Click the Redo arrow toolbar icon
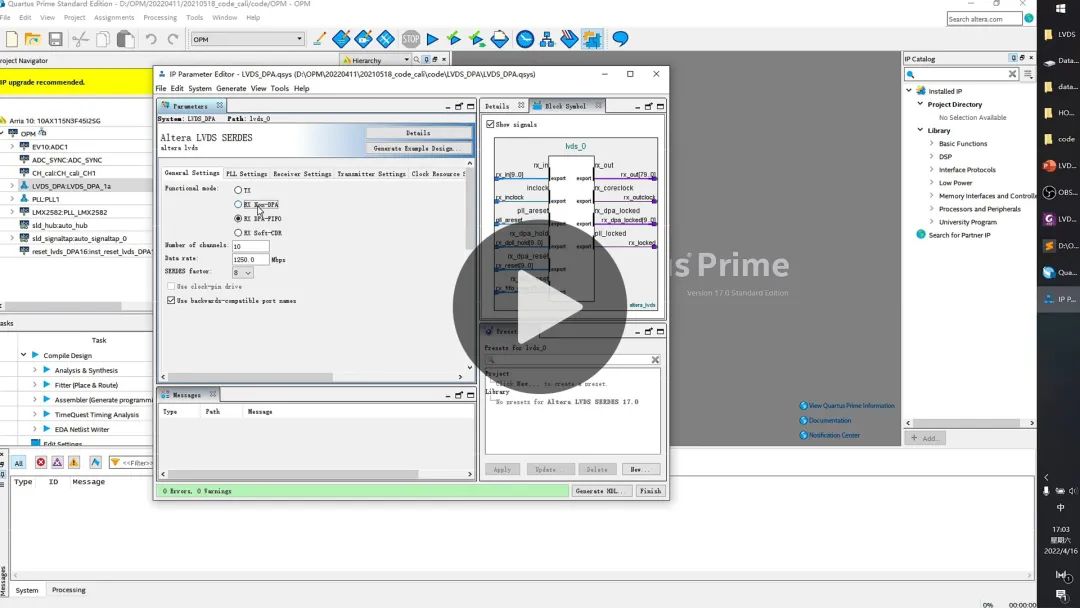 coord(173,39)
